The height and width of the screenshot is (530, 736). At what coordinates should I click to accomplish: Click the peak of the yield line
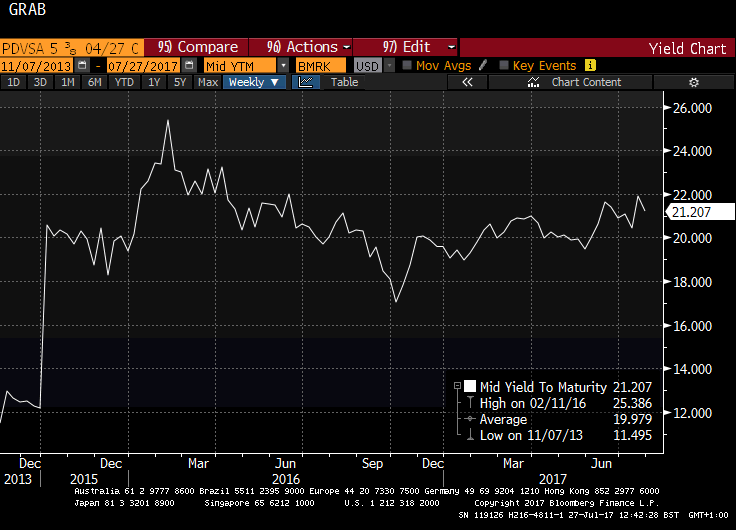(x=168, y=121)
